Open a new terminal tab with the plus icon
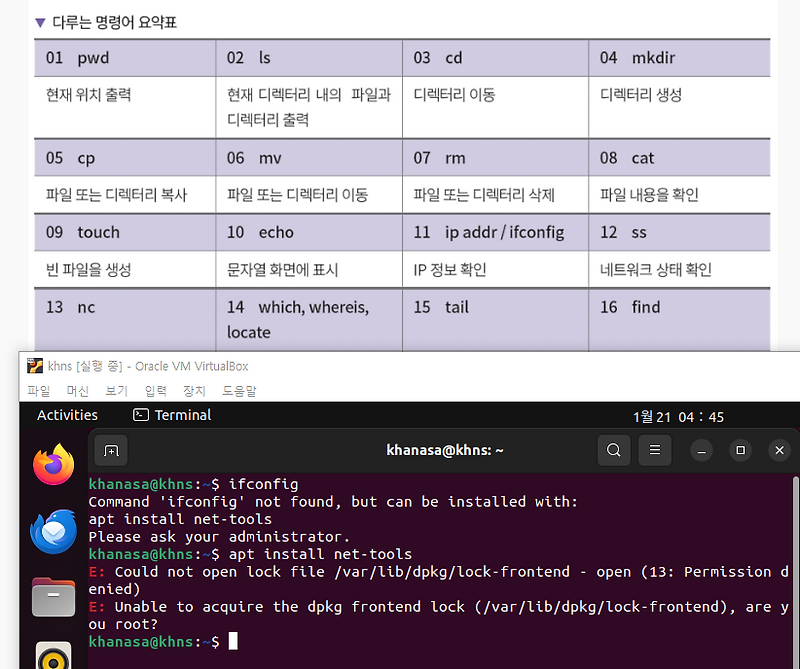800x669 pixels. click(110, 450)
